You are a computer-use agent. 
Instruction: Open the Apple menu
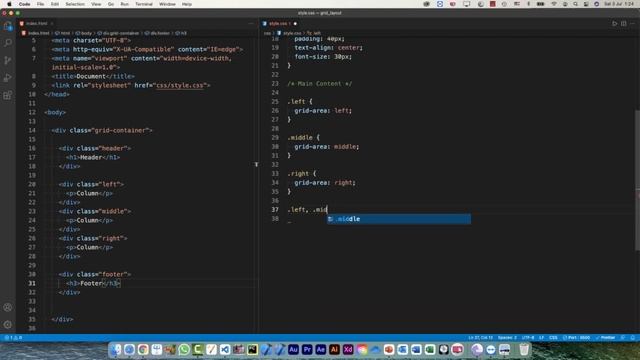tap(9, 4)
